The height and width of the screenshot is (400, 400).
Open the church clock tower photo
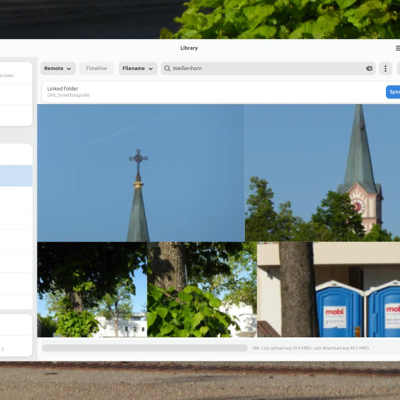(x=322, y=173)
